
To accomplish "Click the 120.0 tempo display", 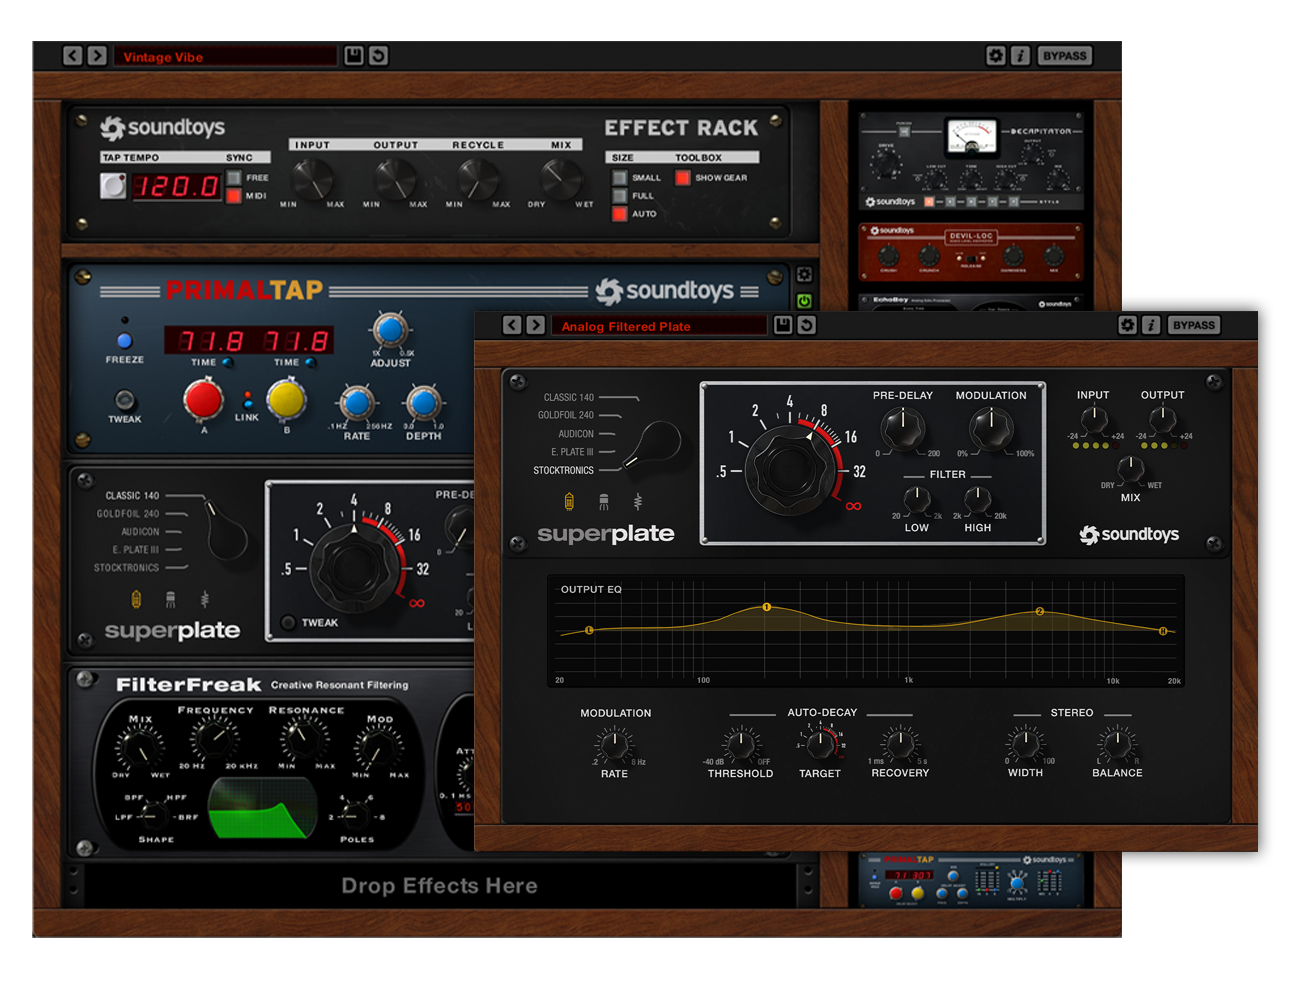I will point(177,186).
